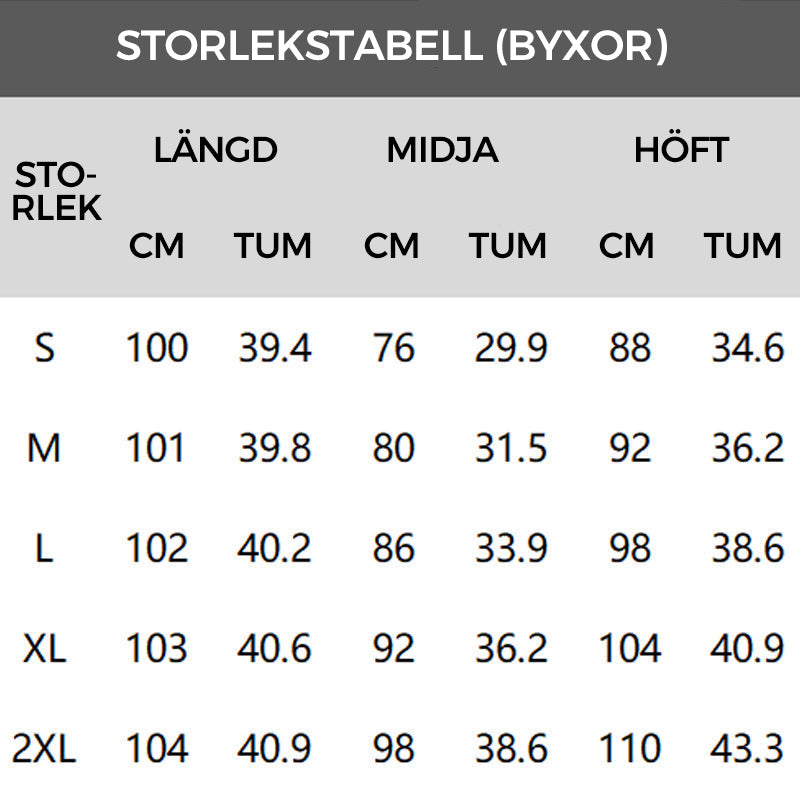
Task: Click the STORLEKSTABELL (BYXOR) title
Action: (391, 46)
